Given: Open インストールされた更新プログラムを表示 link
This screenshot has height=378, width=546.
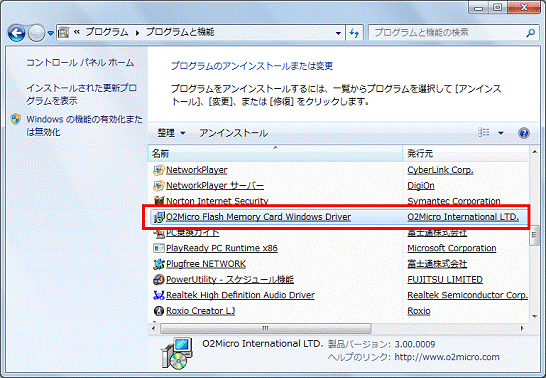Looking at the screenshot, I should 81,94.
